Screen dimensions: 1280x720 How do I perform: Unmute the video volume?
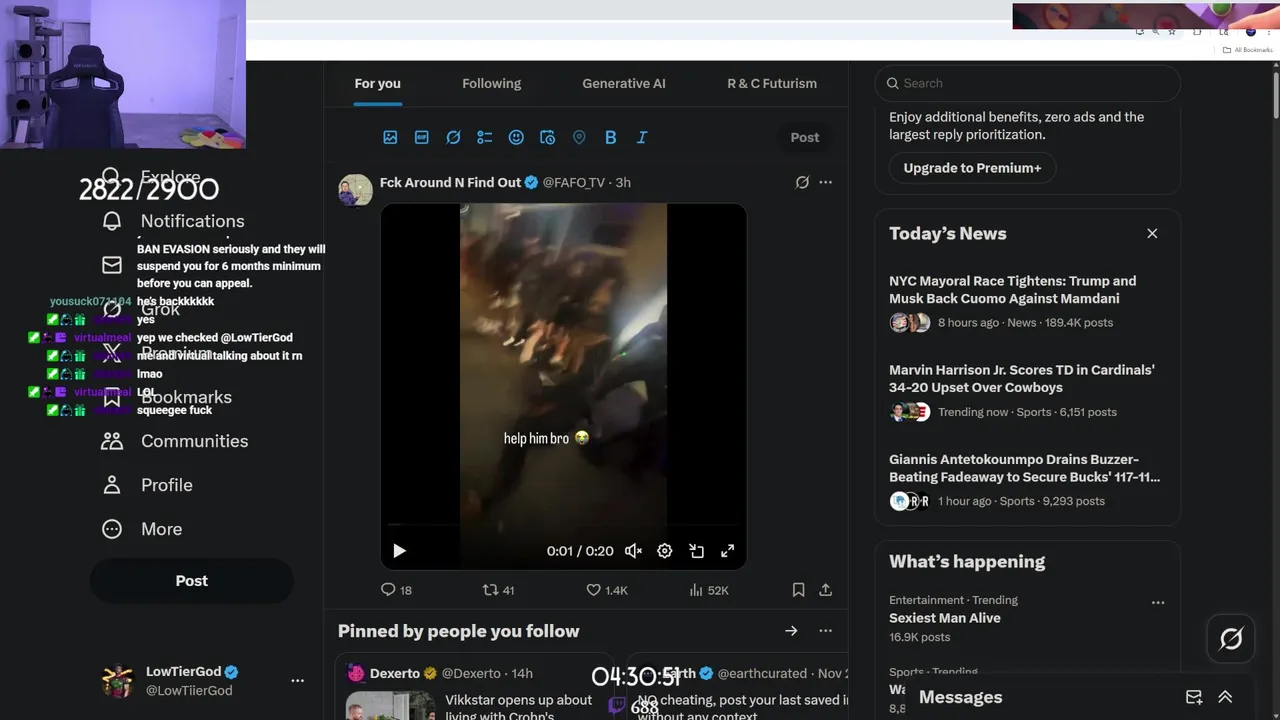click(633, 551)
